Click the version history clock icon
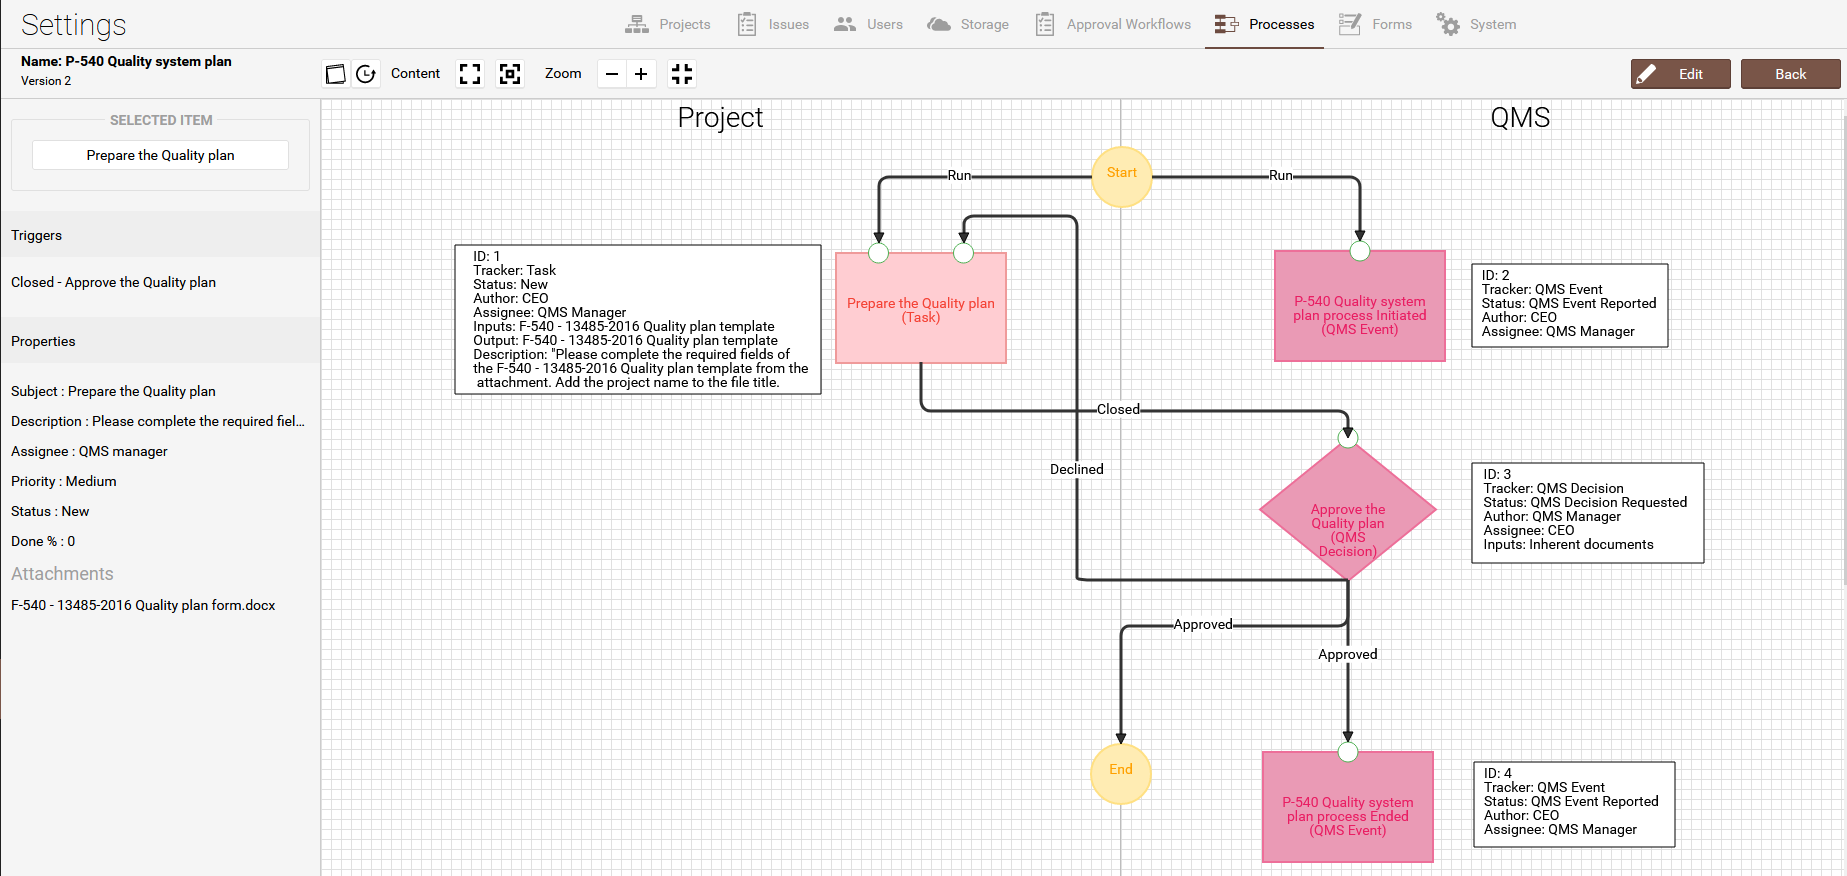This screenshot has width=1847, height=876. click(366, 74)
